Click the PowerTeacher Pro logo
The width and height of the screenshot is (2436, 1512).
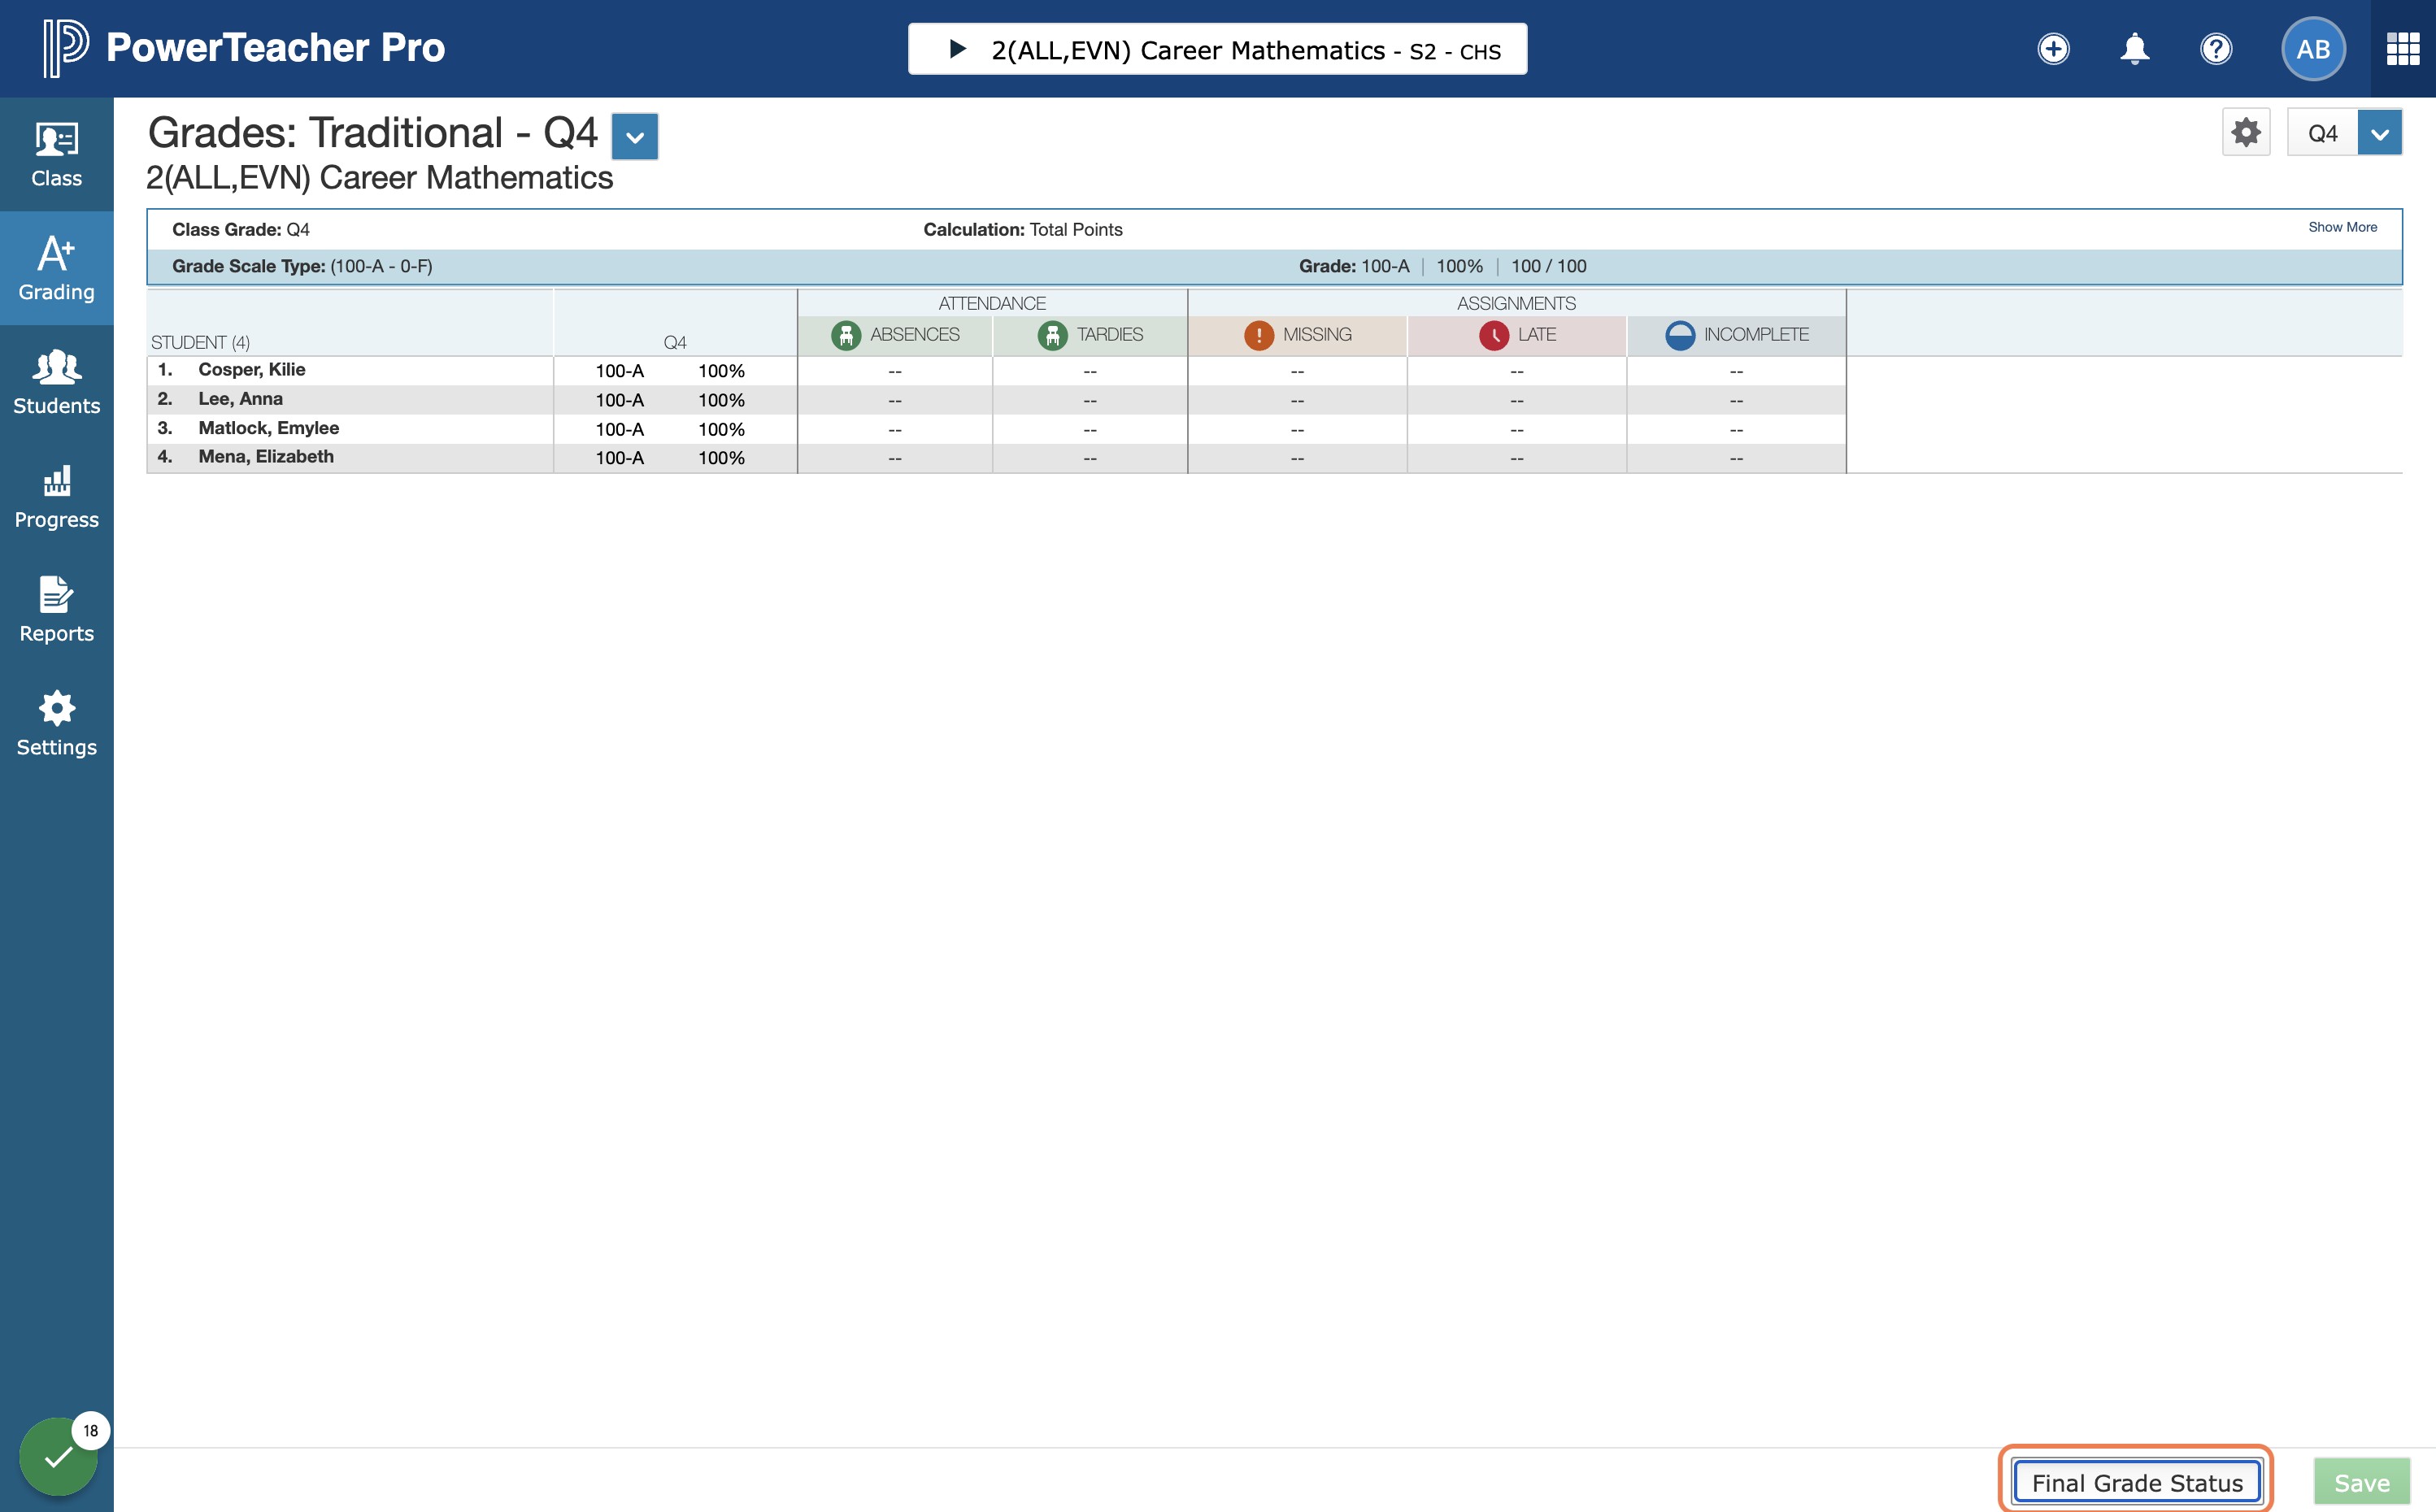pyautogui.click(x=243, y=48)
